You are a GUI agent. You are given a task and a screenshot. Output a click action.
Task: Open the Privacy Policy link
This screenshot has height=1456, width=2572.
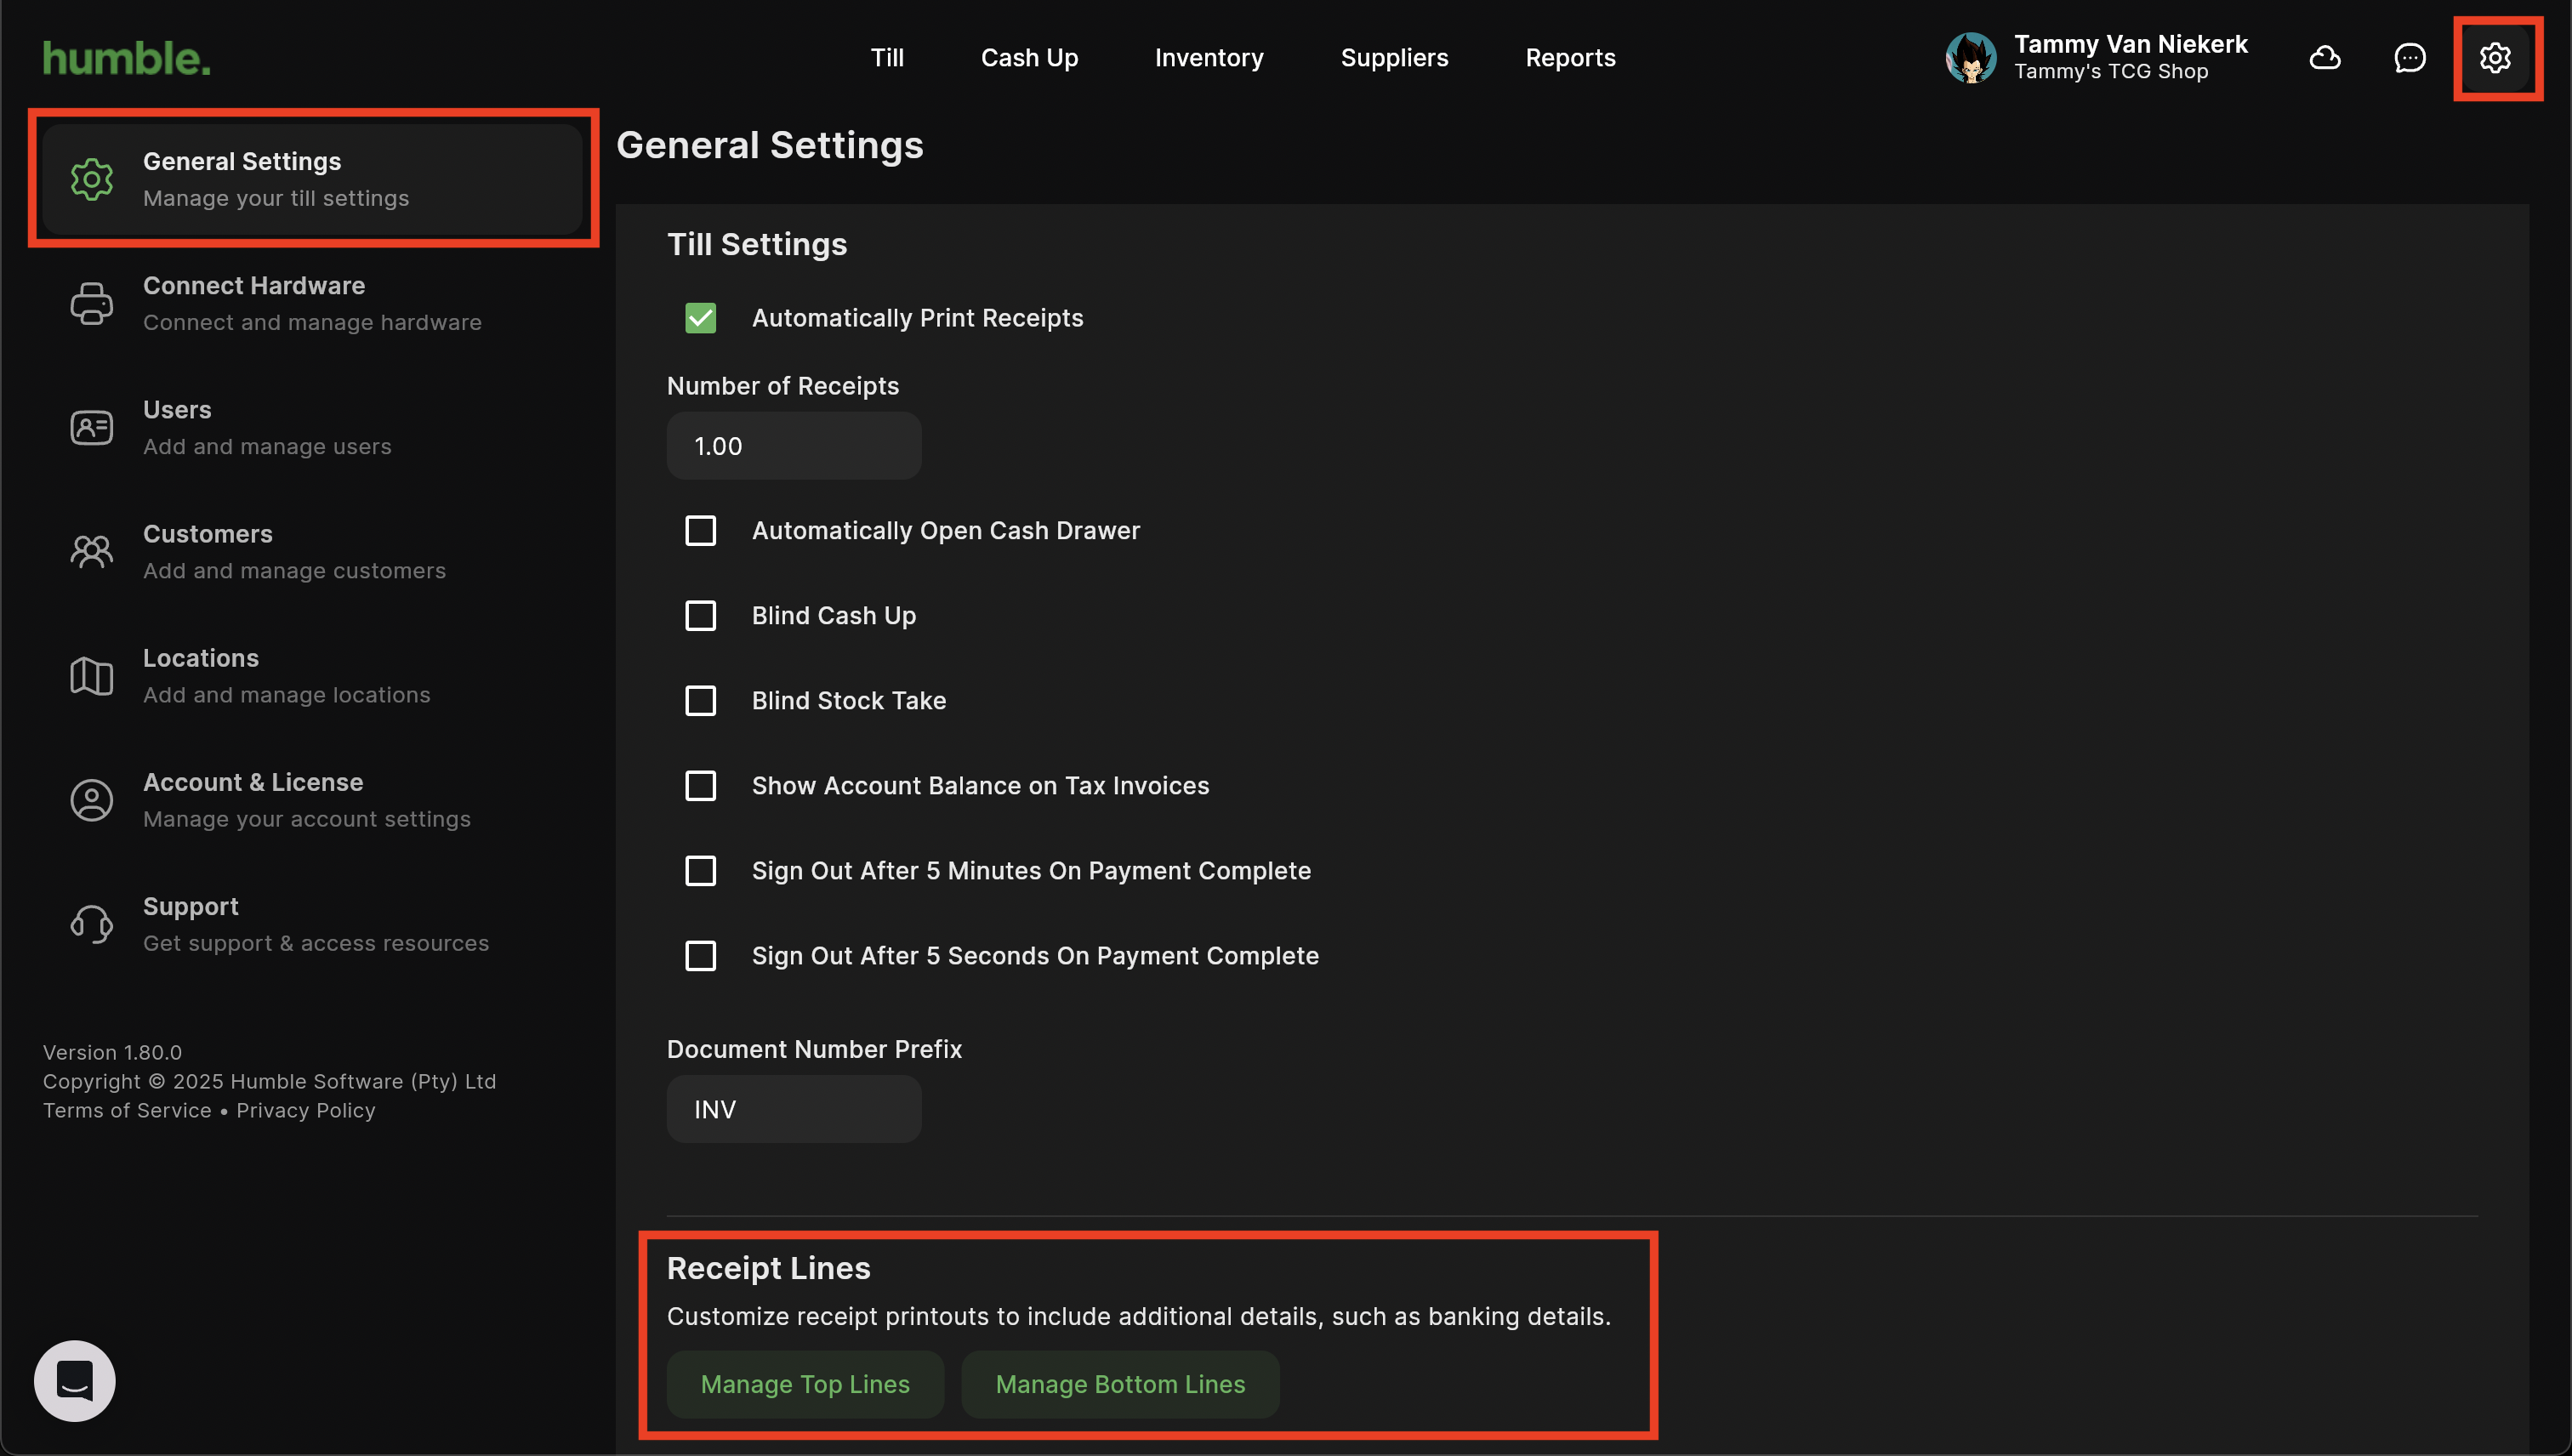(305, 1110)
